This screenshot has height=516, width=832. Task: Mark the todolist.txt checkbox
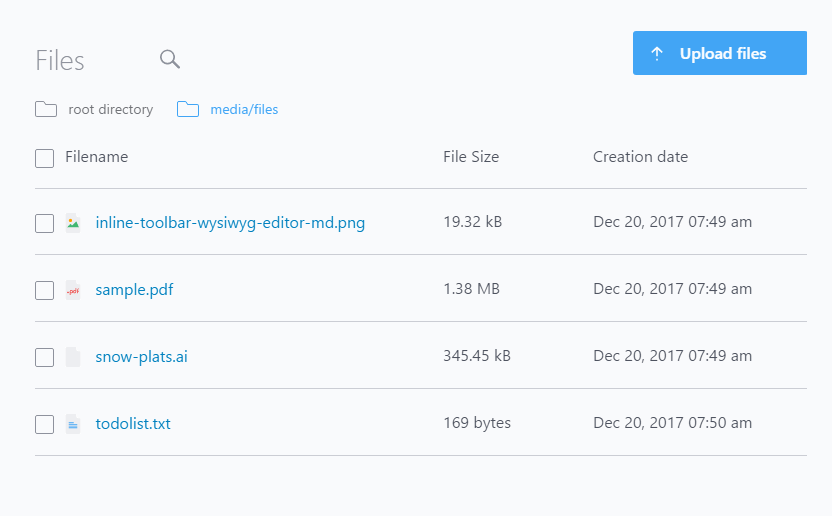[45, 424]
